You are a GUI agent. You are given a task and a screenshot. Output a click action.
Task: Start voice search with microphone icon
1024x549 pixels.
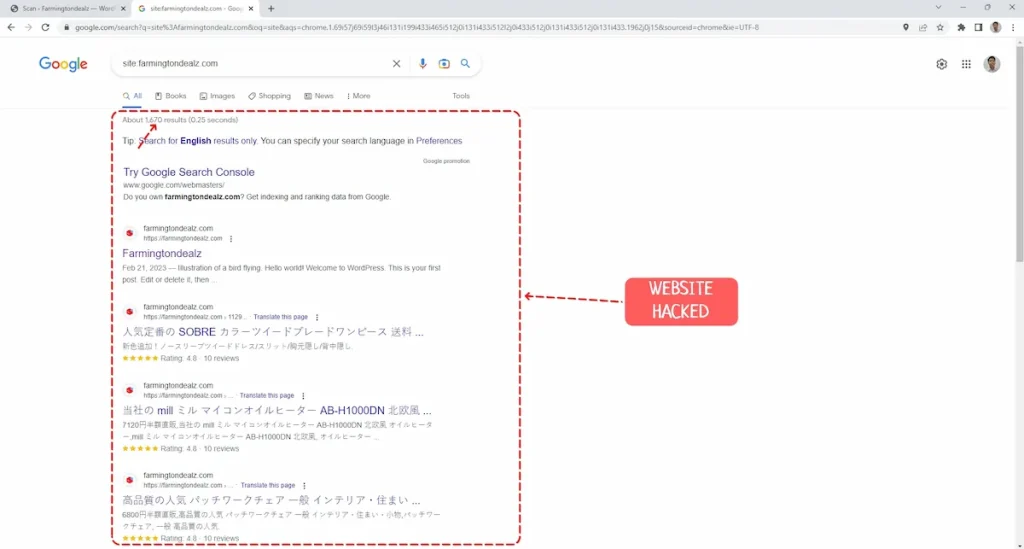pos(423,63)
